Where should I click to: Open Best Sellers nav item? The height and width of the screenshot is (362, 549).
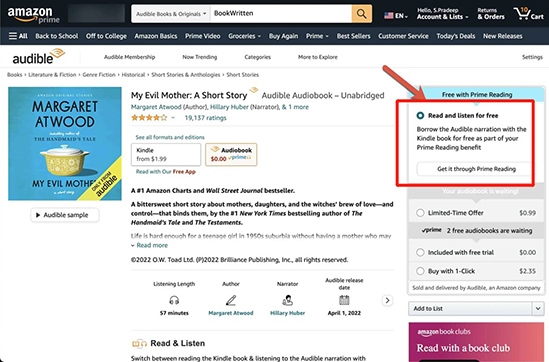pyautogui.click(x=353, y=36)
